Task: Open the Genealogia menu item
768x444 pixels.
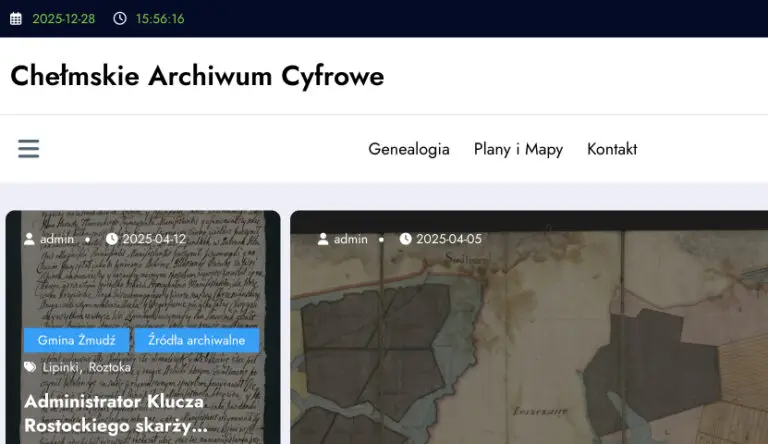Action: point(408,149)
